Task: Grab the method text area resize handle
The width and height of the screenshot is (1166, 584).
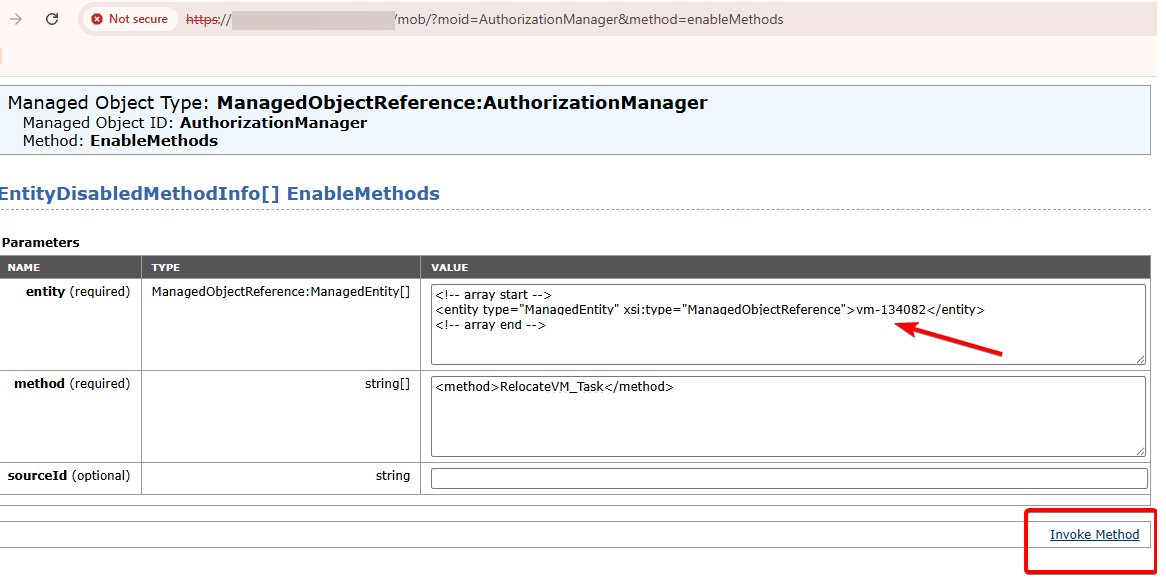Action: point(1140,451)
